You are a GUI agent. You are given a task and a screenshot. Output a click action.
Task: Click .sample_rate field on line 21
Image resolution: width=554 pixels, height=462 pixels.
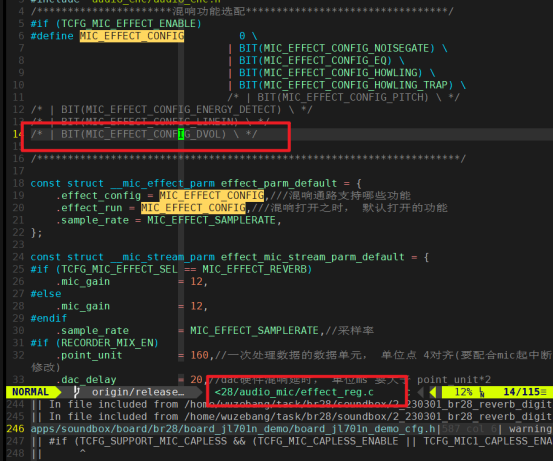(x=92, y=220)
